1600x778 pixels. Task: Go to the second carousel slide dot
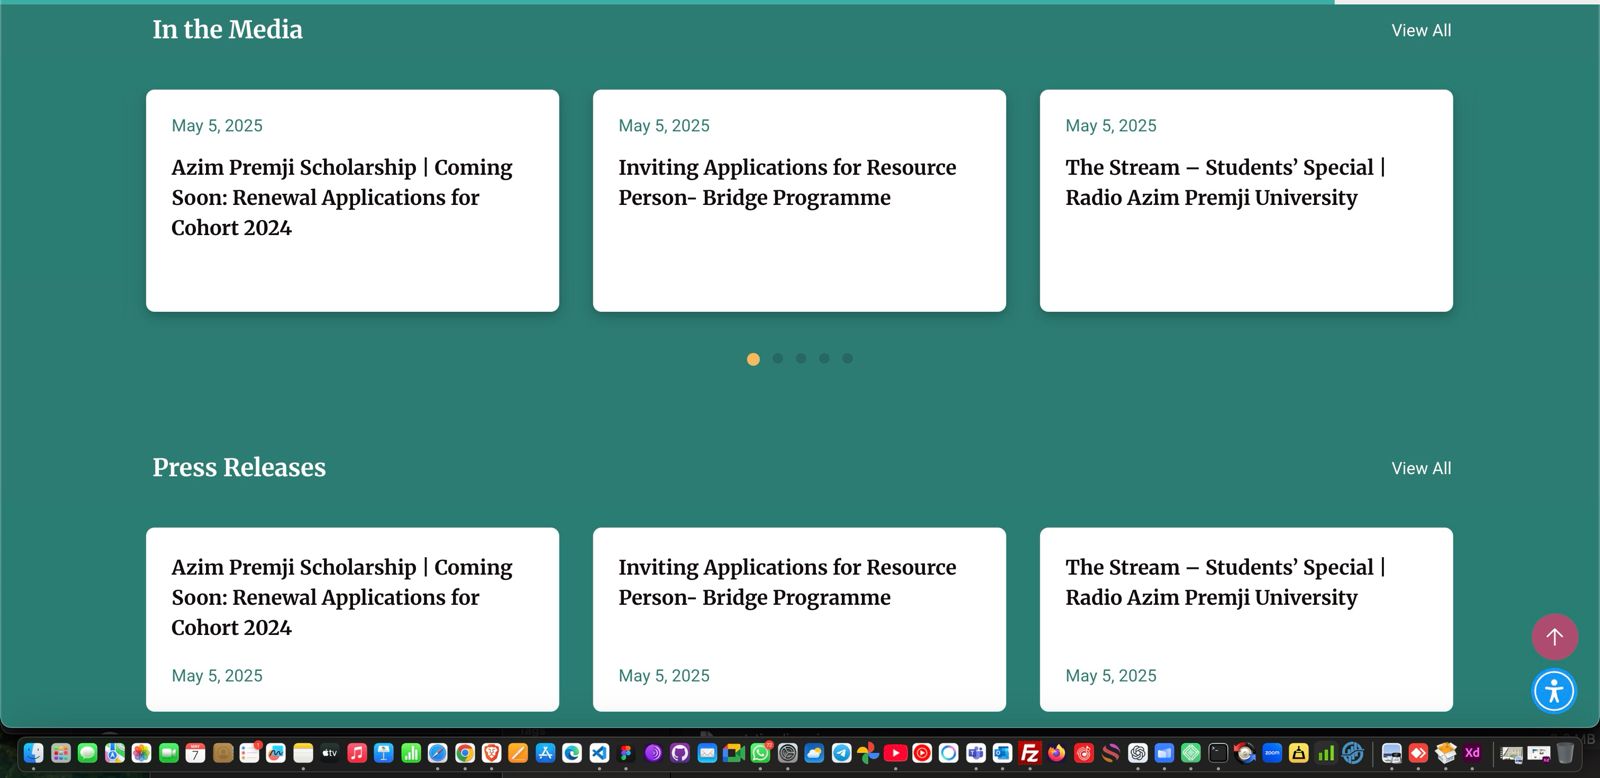778,358
